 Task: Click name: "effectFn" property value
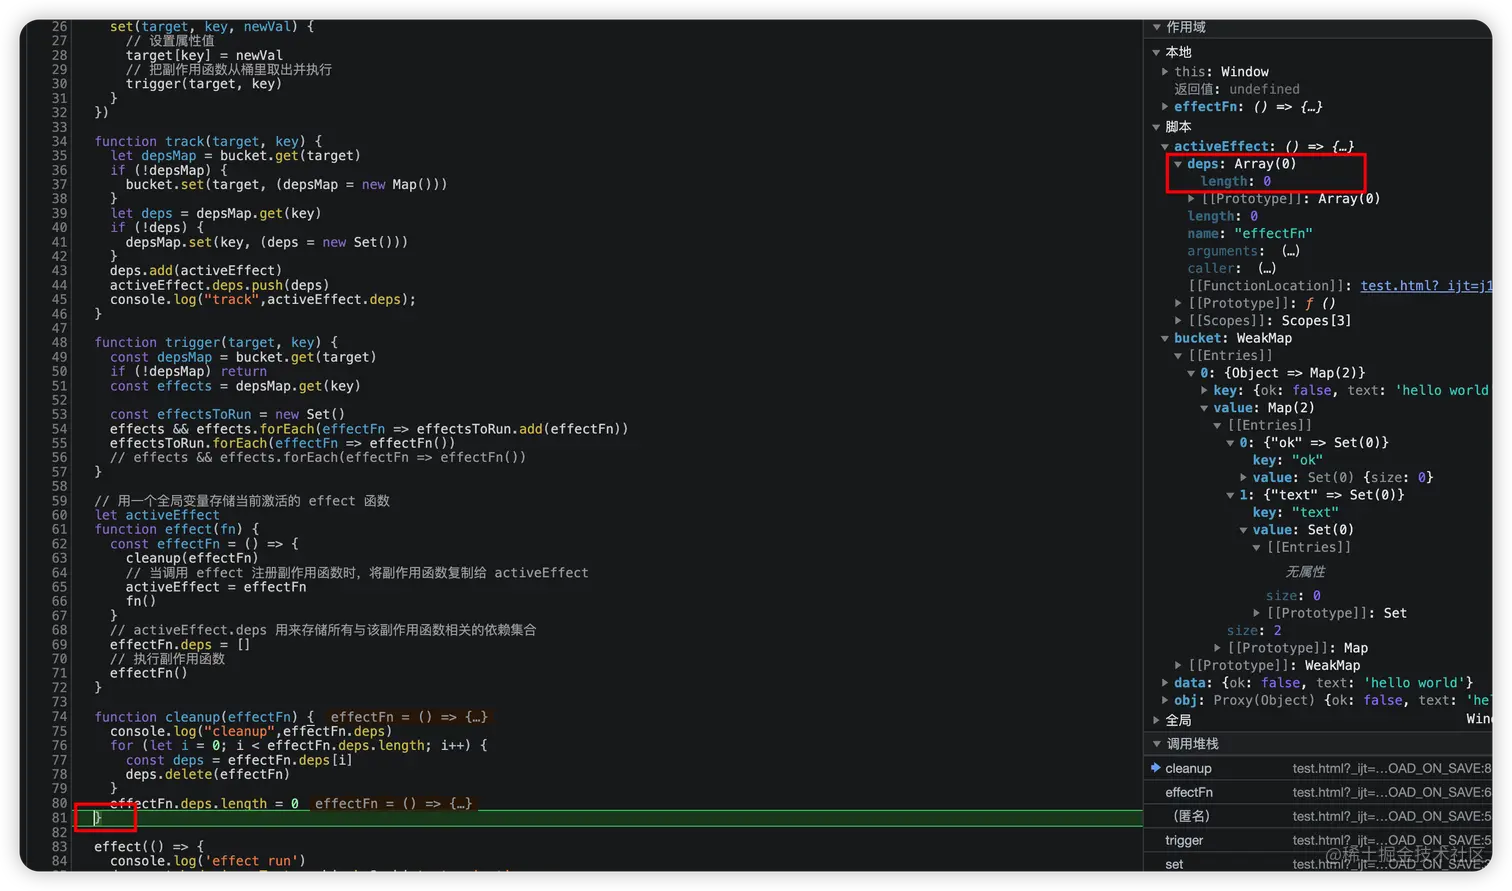[1273, 234]
